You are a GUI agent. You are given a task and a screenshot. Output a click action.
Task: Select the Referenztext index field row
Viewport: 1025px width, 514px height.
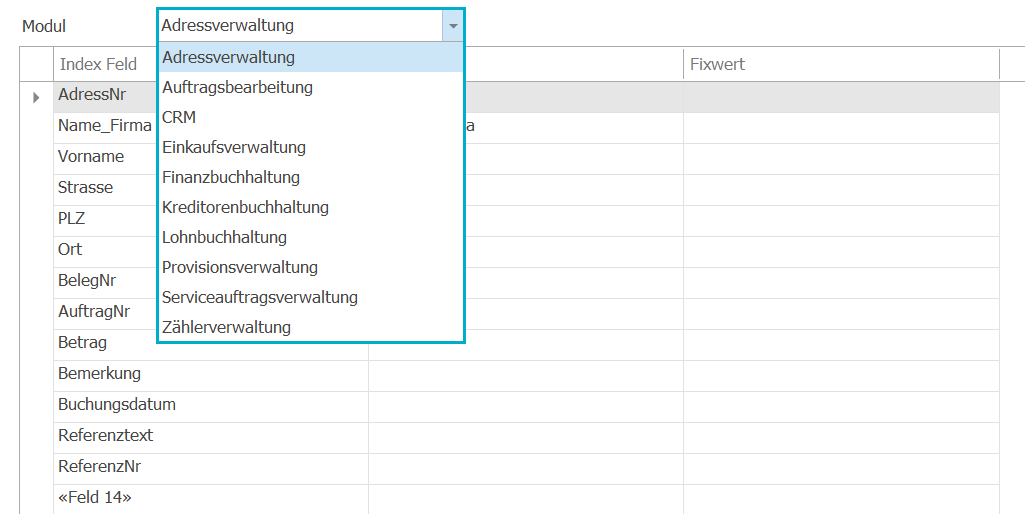point(526,436)
